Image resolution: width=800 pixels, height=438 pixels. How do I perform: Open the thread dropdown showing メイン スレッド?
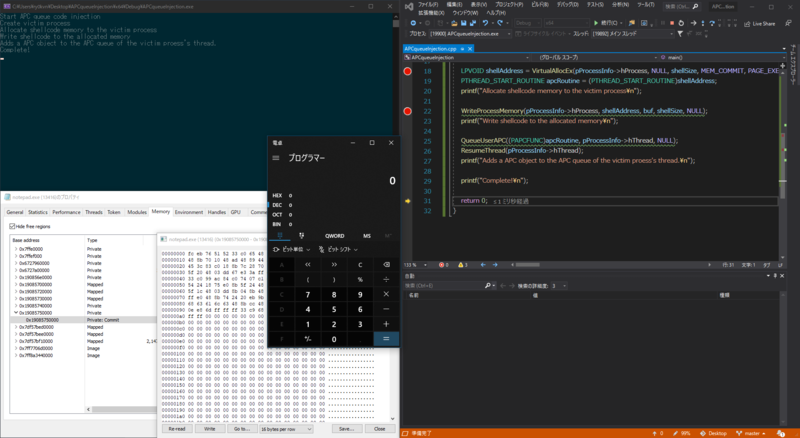tap(633, 34)
